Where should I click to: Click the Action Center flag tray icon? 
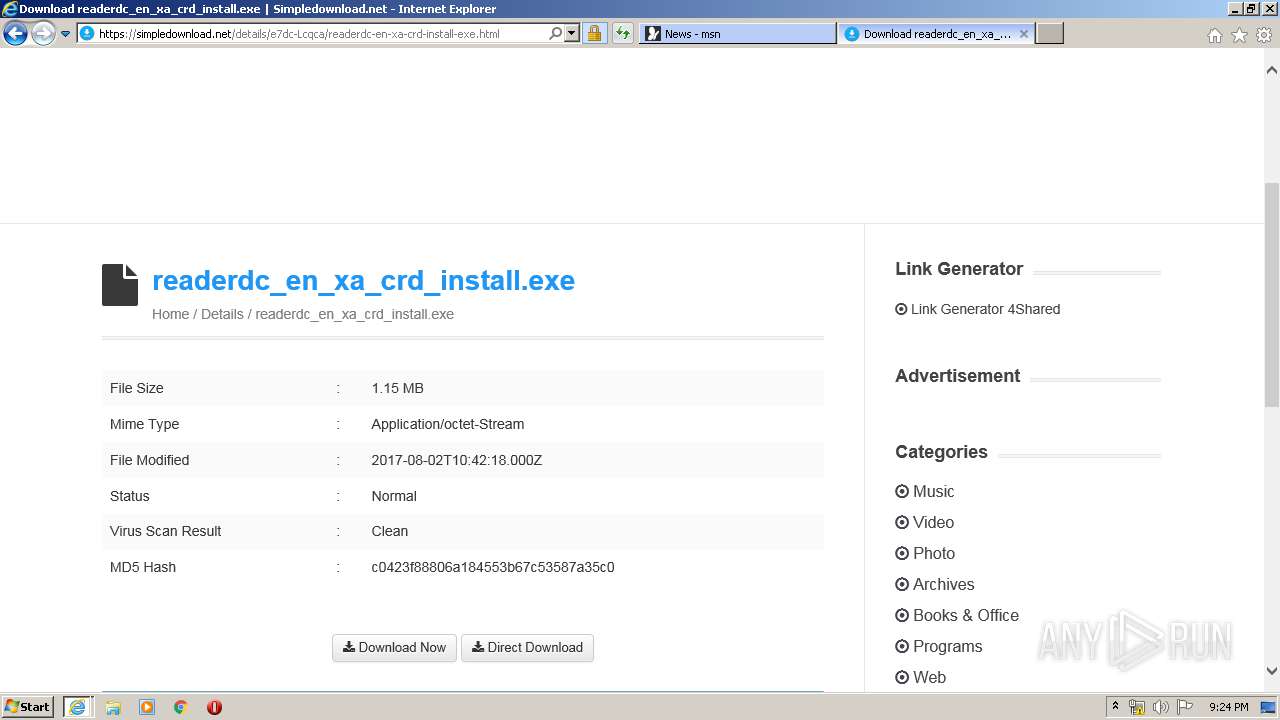(1185, 707)
